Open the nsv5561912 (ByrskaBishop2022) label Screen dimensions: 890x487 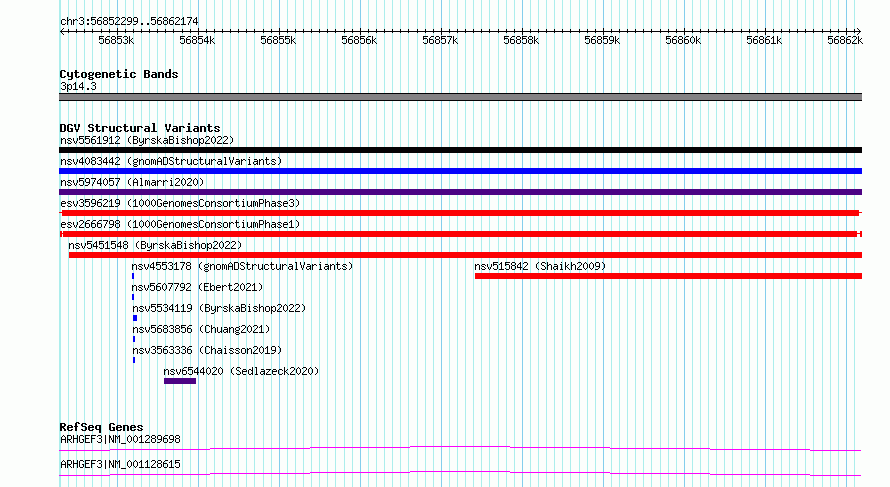point(147,140)
